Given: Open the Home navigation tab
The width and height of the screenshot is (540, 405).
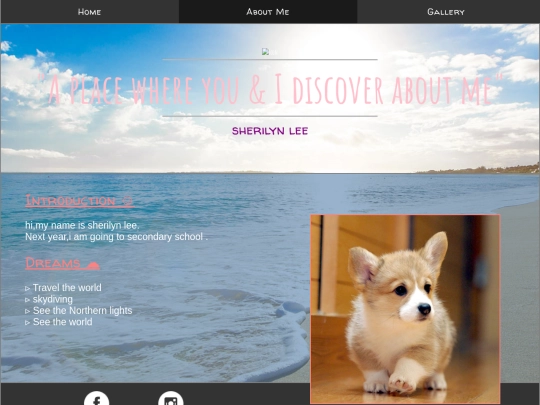Looking at the screenshot, I should [90, 12].
